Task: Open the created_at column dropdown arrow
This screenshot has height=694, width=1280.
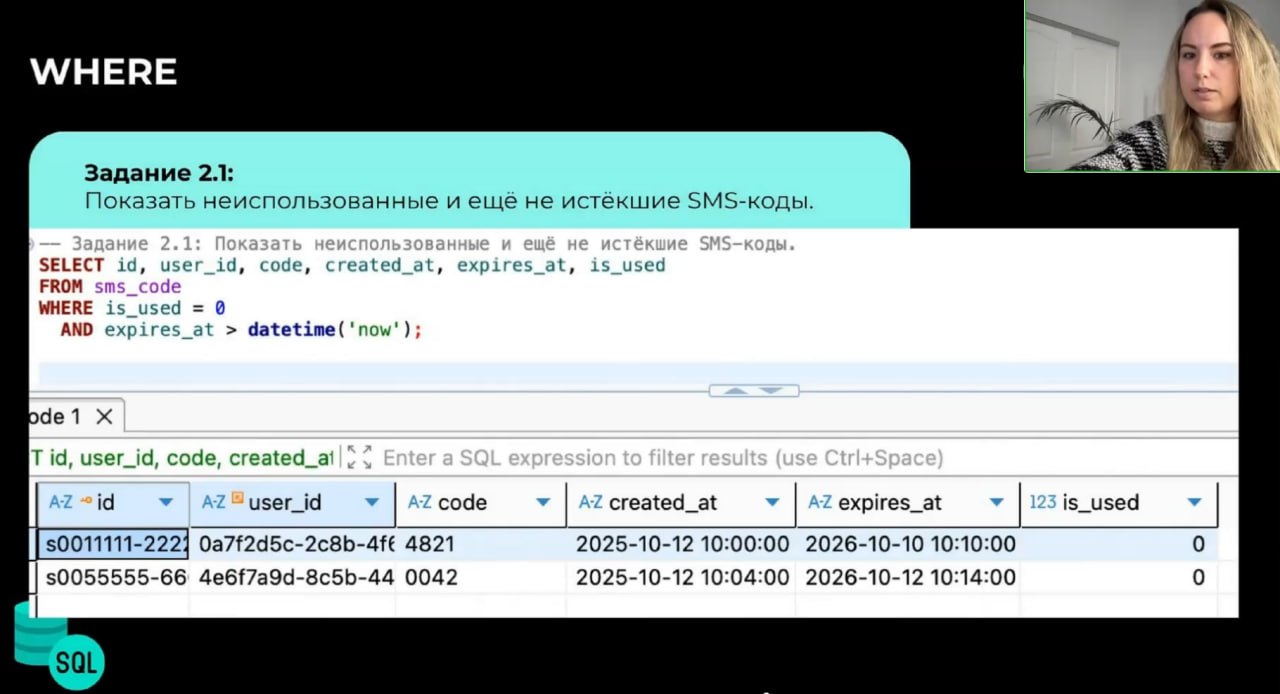Action: pos(772,502)
